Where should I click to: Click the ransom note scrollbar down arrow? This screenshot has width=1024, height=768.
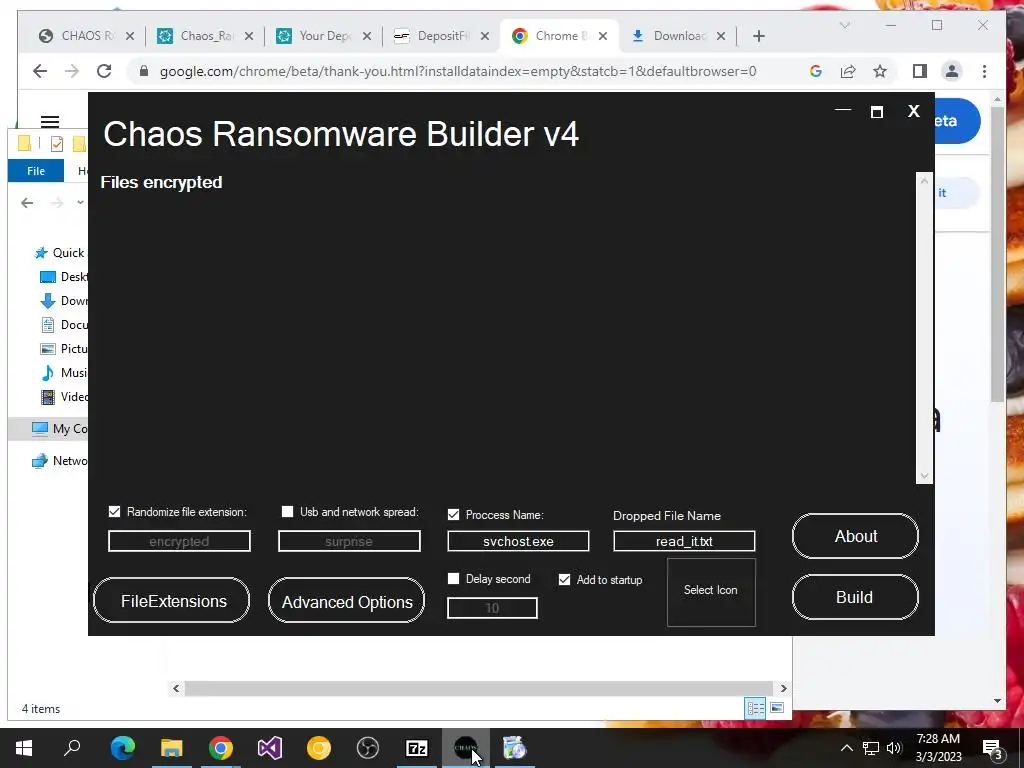923,476
